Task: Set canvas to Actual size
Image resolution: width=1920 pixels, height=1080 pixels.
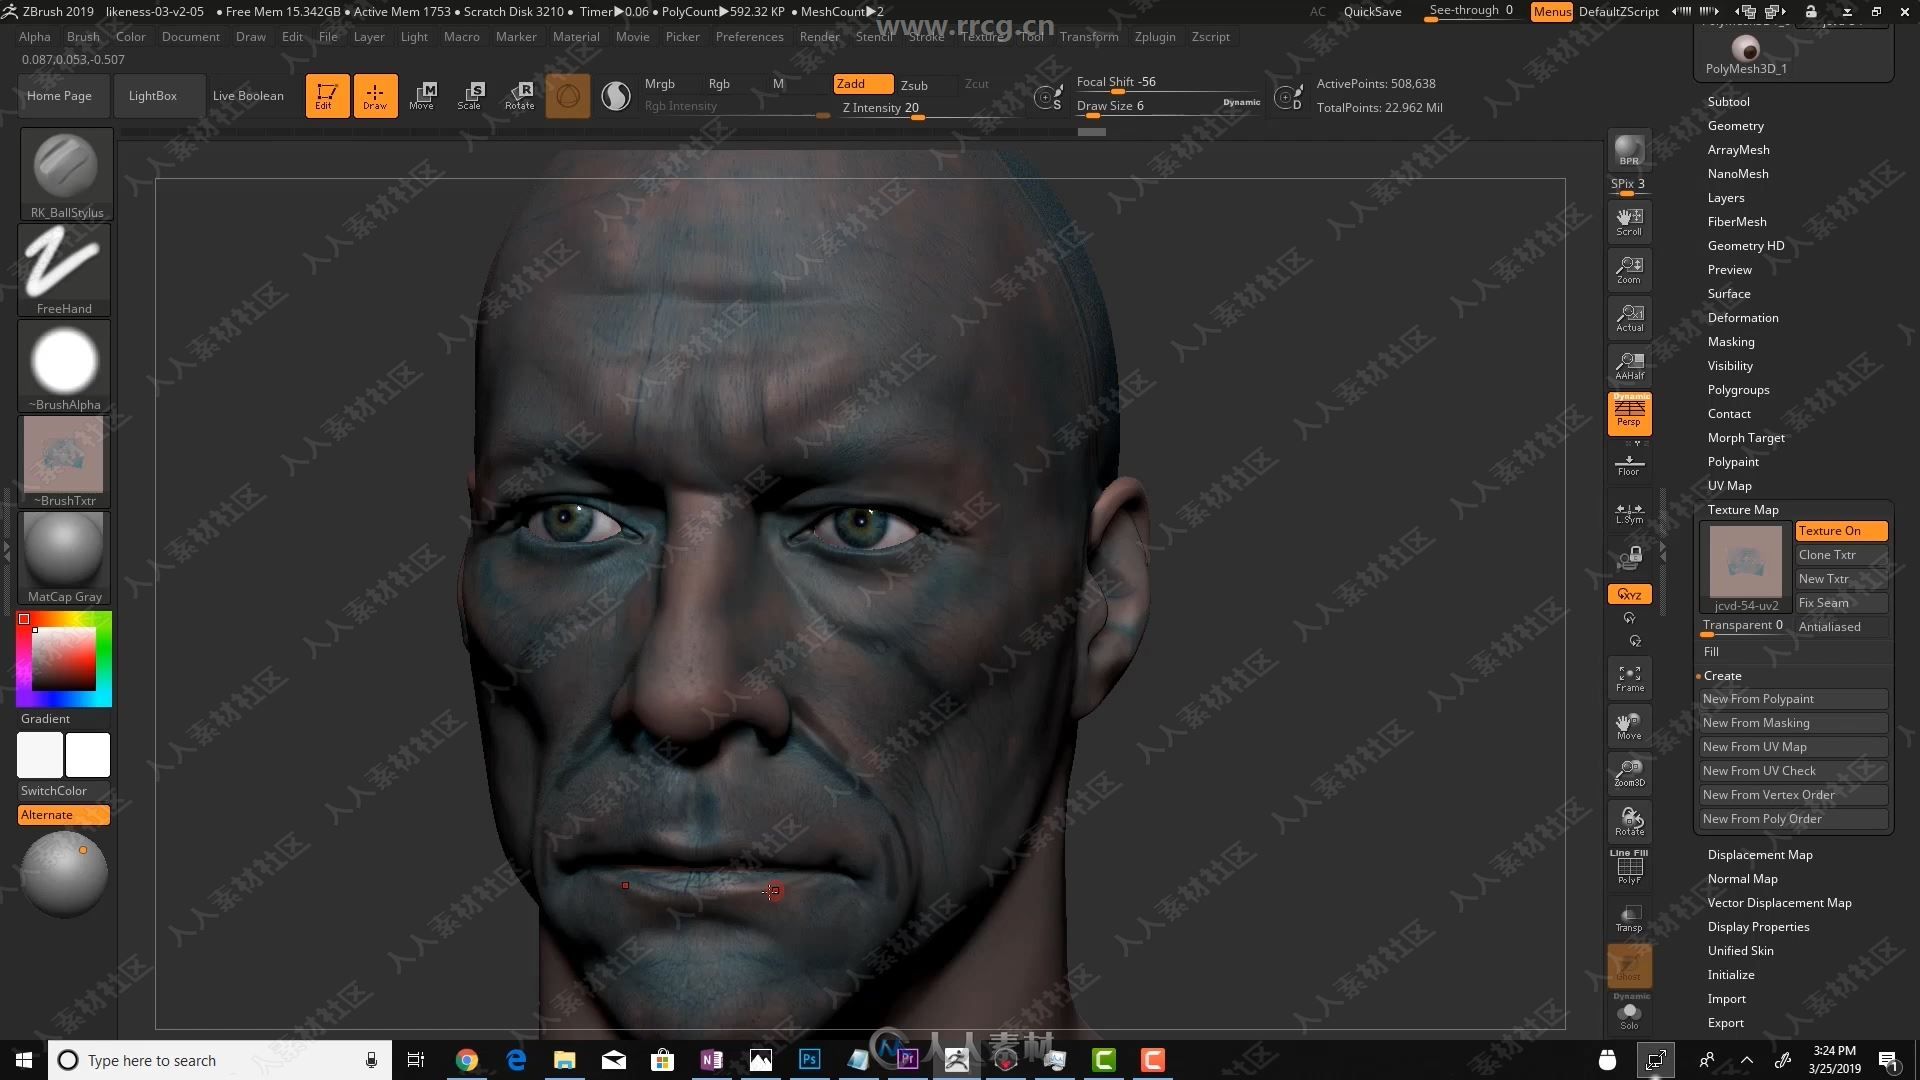Action: point(1629,318)
